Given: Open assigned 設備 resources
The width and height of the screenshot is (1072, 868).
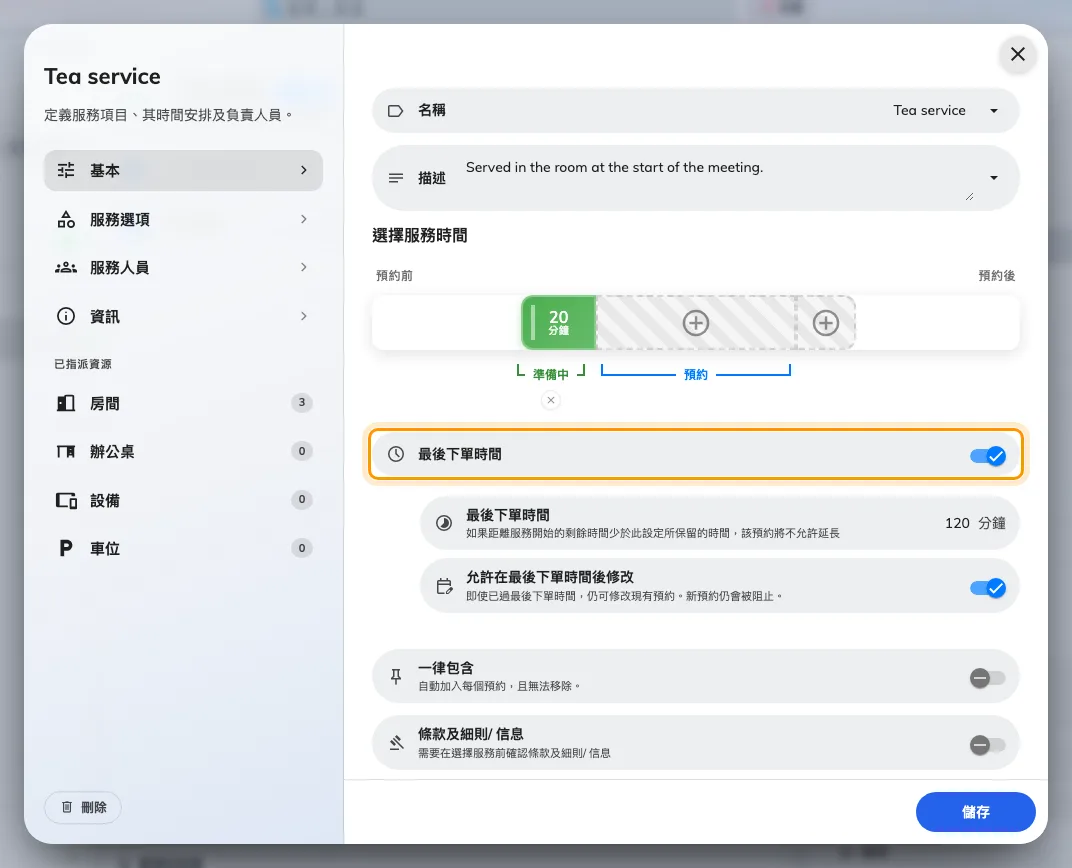Looking at the screenshot, I should click(183, 500).
